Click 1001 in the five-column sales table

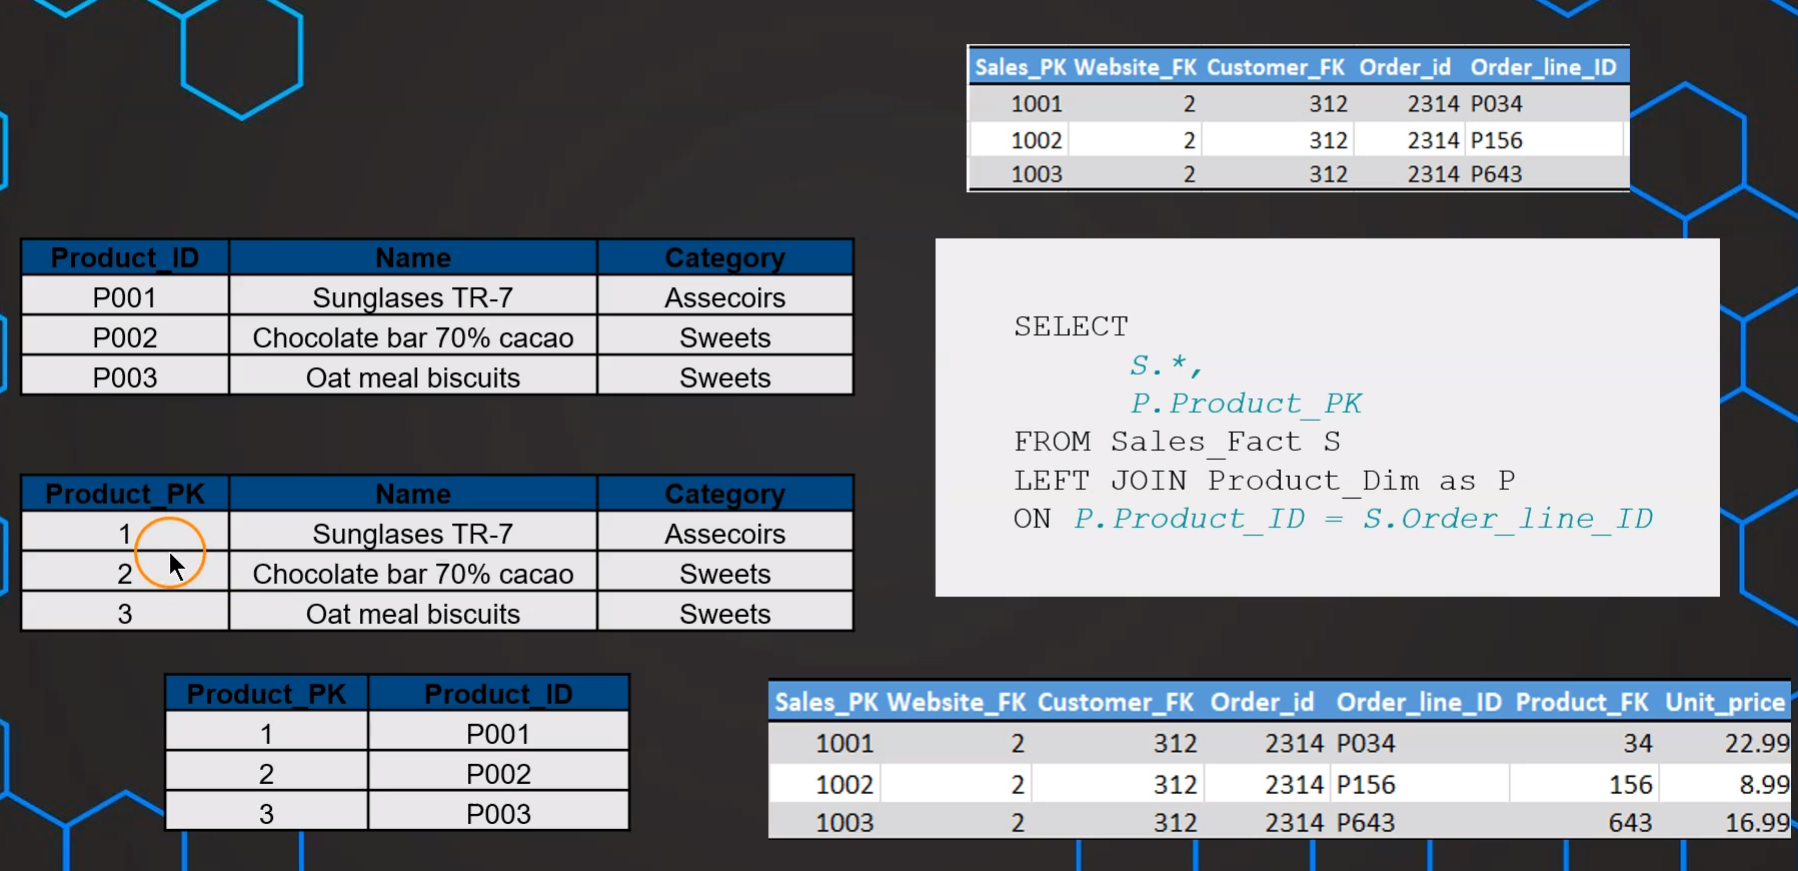coord(1037,104)
